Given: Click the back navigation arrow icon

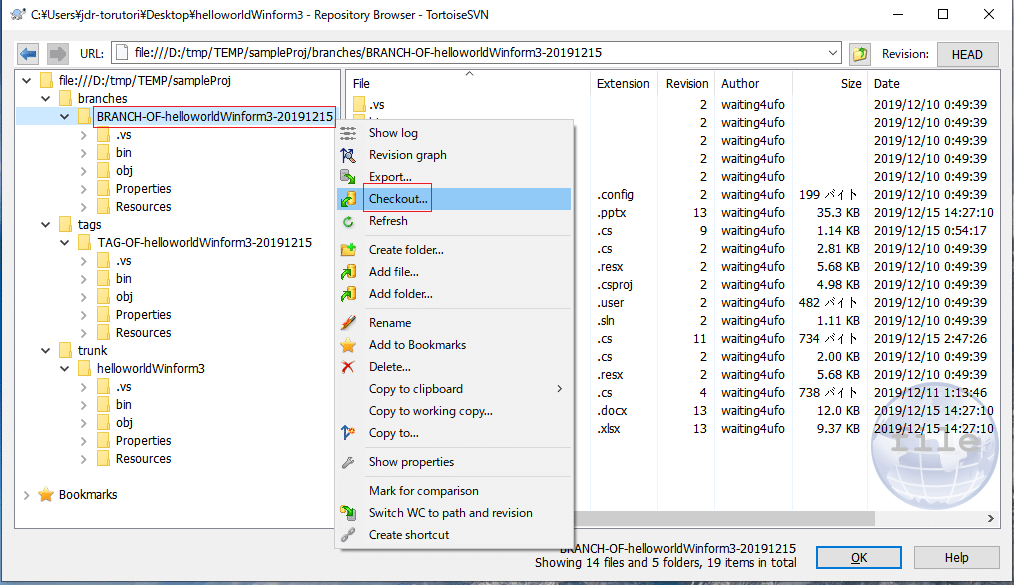Looking at the screenshot, I should click(x=28, y=54).
